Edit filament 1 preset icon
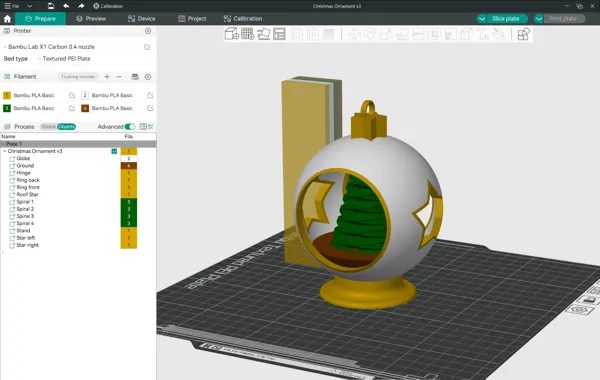The height and width of the screenshot is (380, 600). pyautogui.click(x=72, y=95)
